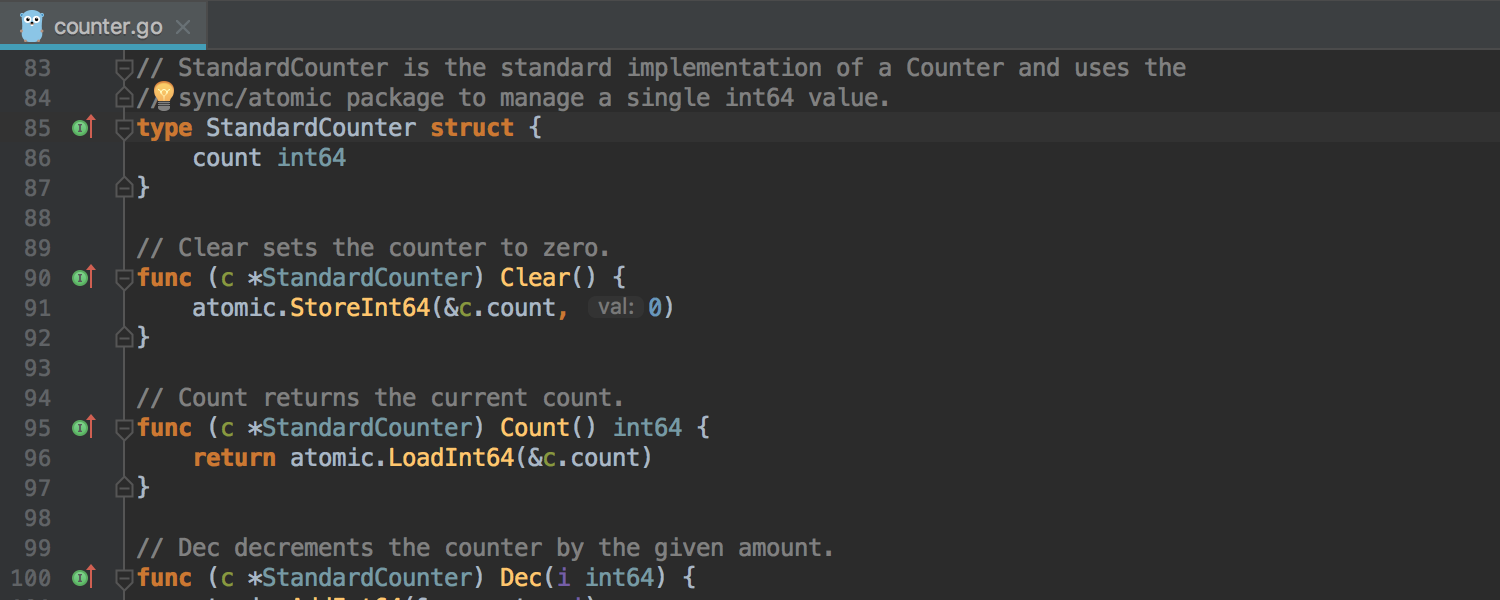Viewport: 1500px width, 600px height.
Task: Click the val: parameter hint
Action: click(615, 307)
